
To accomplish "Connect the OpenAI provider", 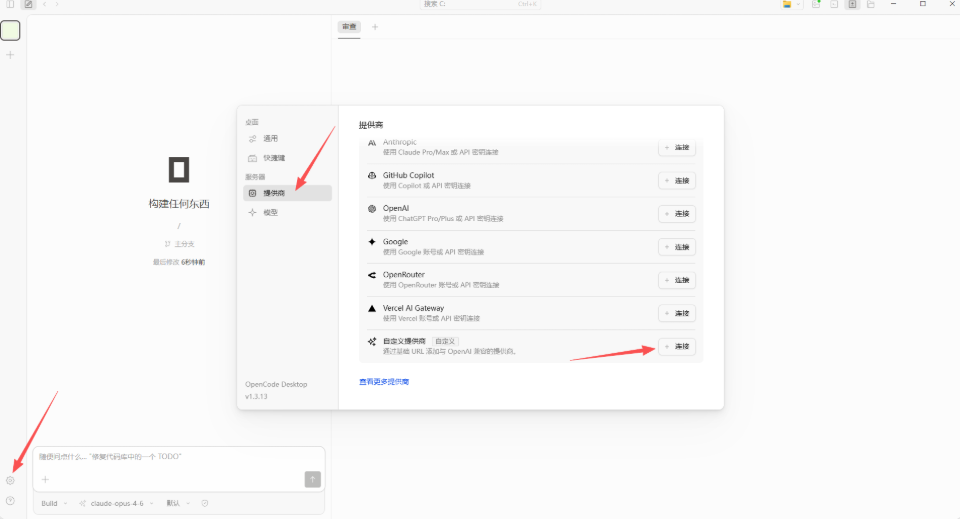I will pyautogui.click(x=677, y=214).
